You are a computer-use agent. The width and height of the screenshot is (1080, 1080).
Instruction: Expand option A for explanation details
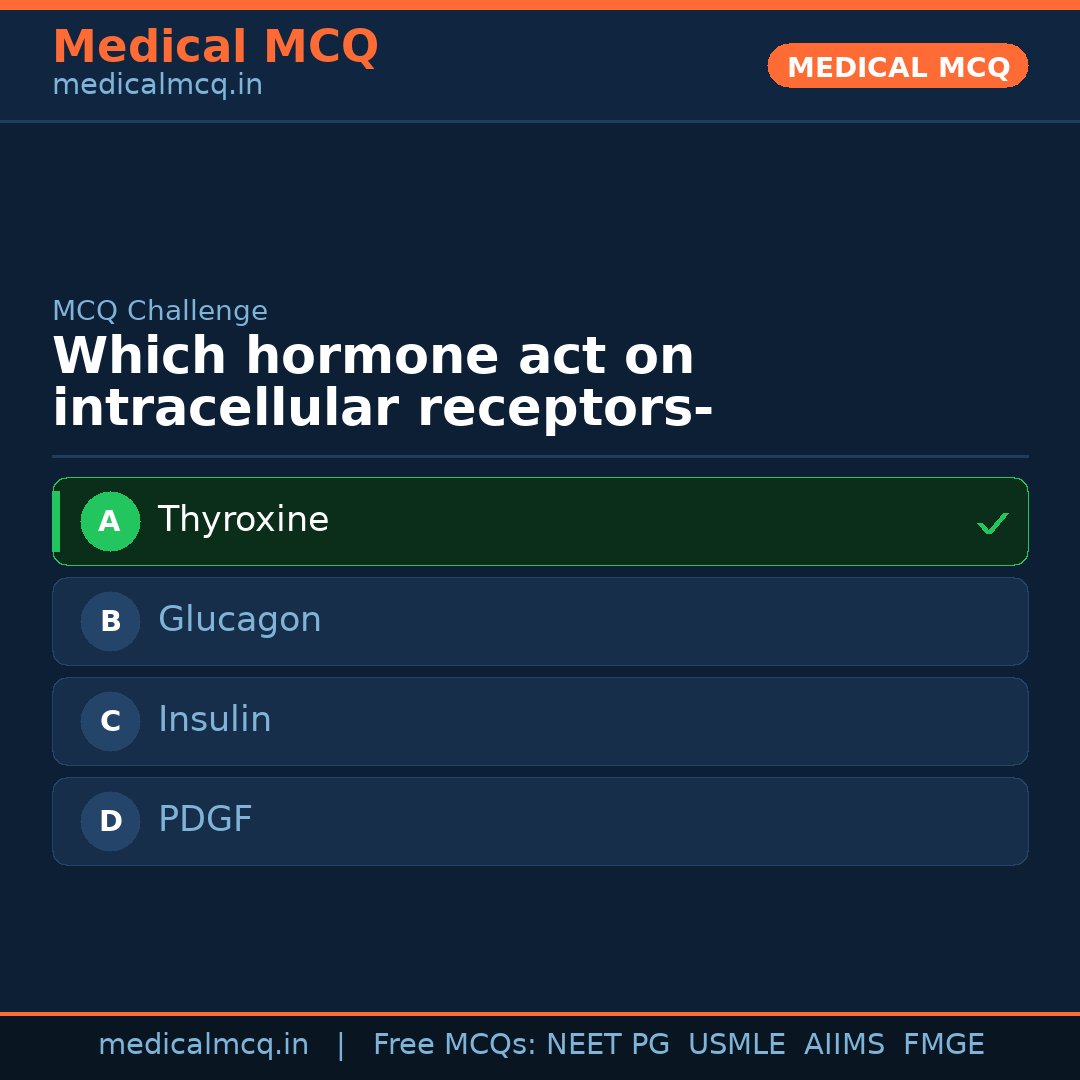click(540, 521)
